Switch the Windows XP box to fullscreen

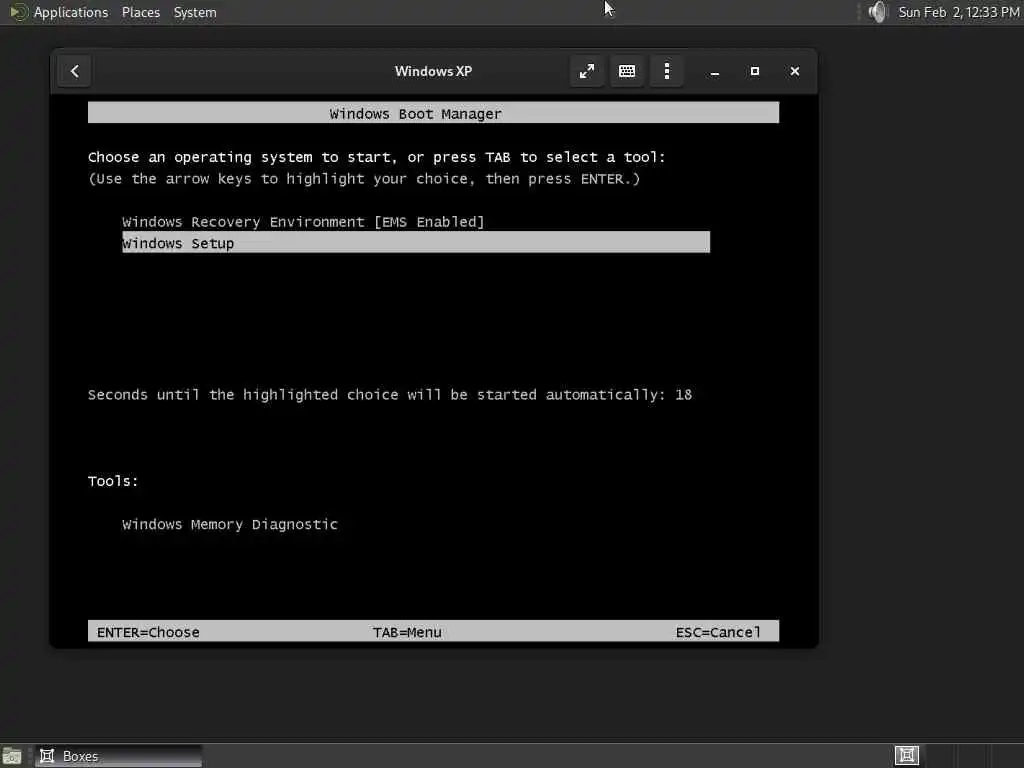click(586, 71)
